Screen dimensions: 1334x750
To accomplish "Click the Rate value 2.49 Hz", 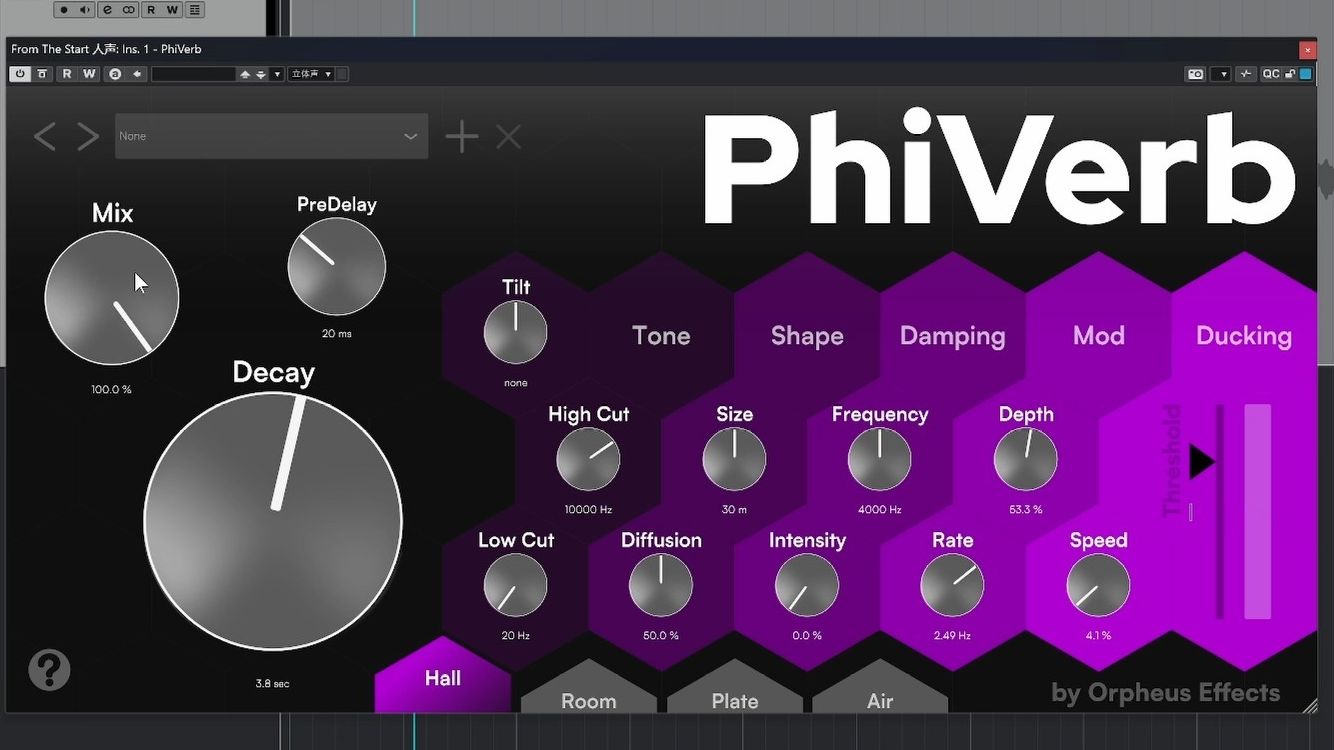I will coord(952,635).
